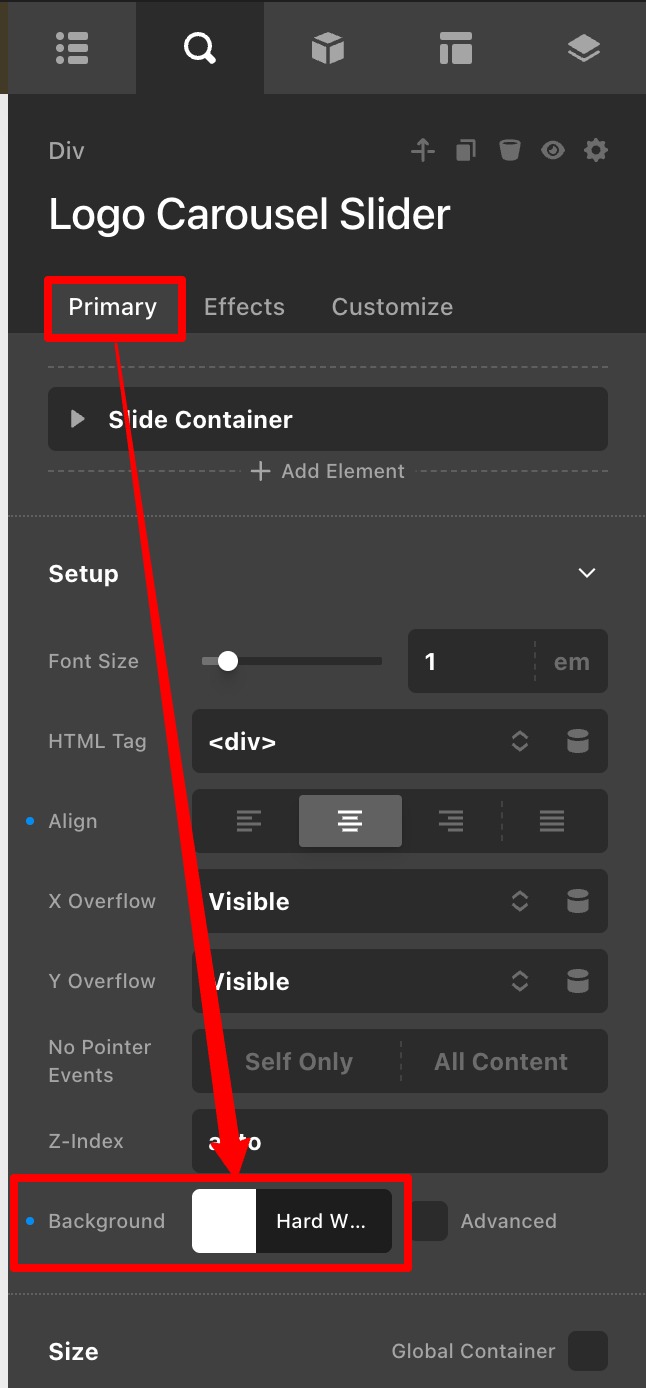Click the Add Element button
The height and width of the screenshot is (1388, 646).
click(x=328, y=471)
